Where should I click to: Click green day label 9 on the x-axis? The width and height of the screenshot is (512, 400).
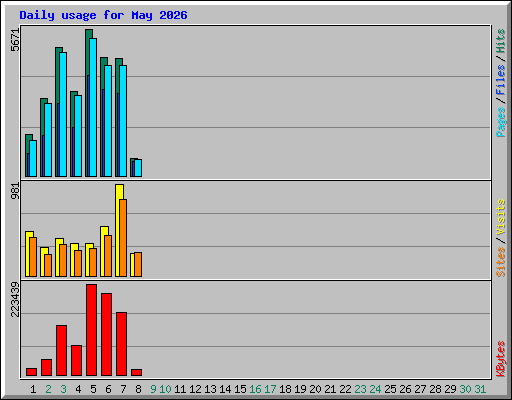click(153, 389)
